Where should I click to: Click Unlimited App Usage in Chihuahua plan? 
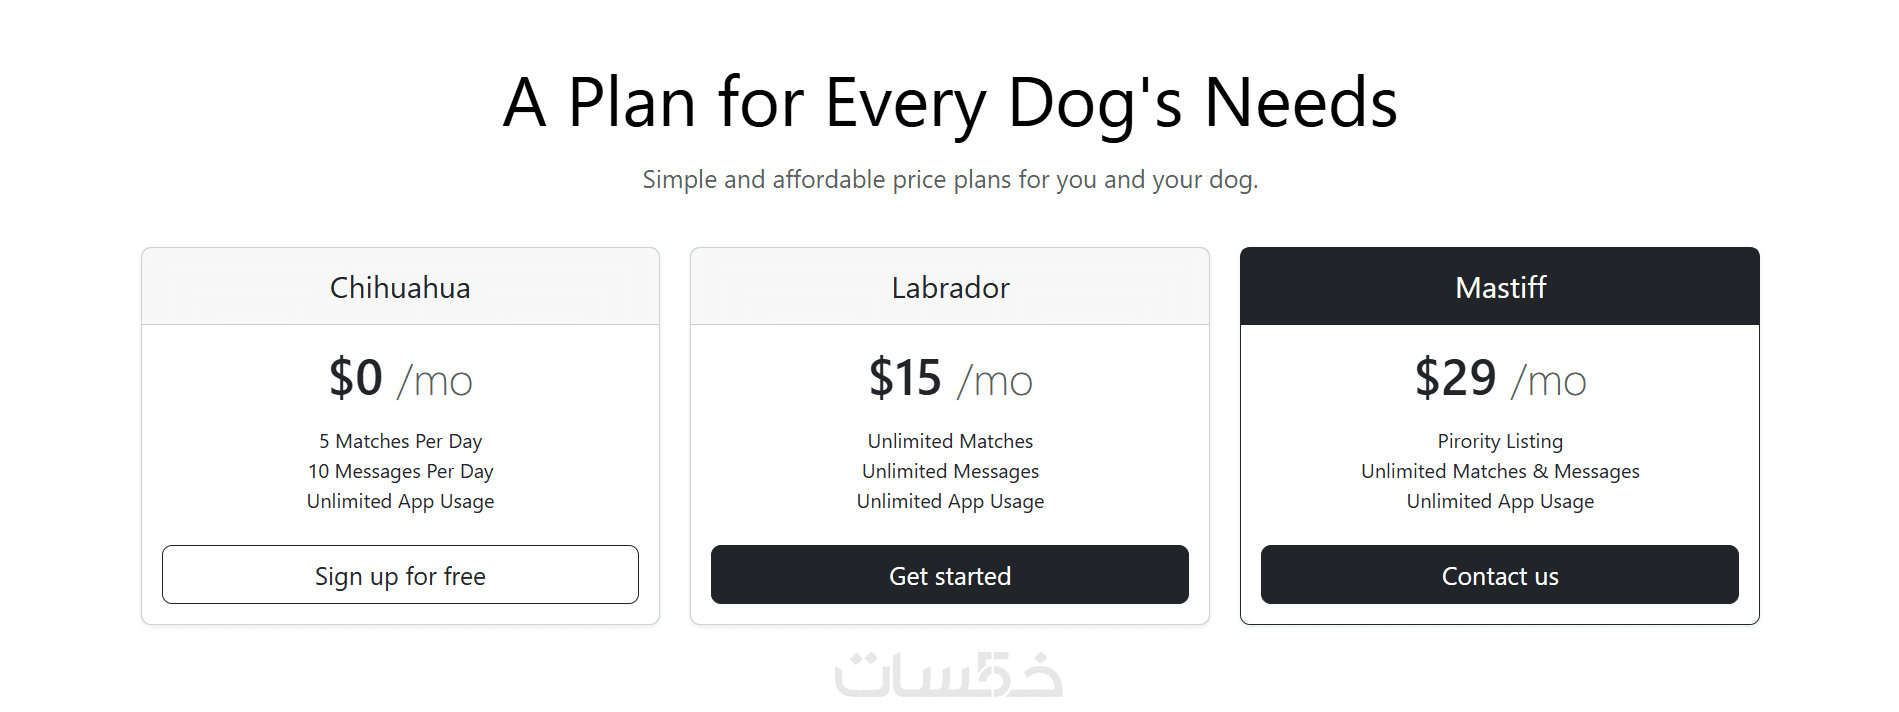coord(400,501)
